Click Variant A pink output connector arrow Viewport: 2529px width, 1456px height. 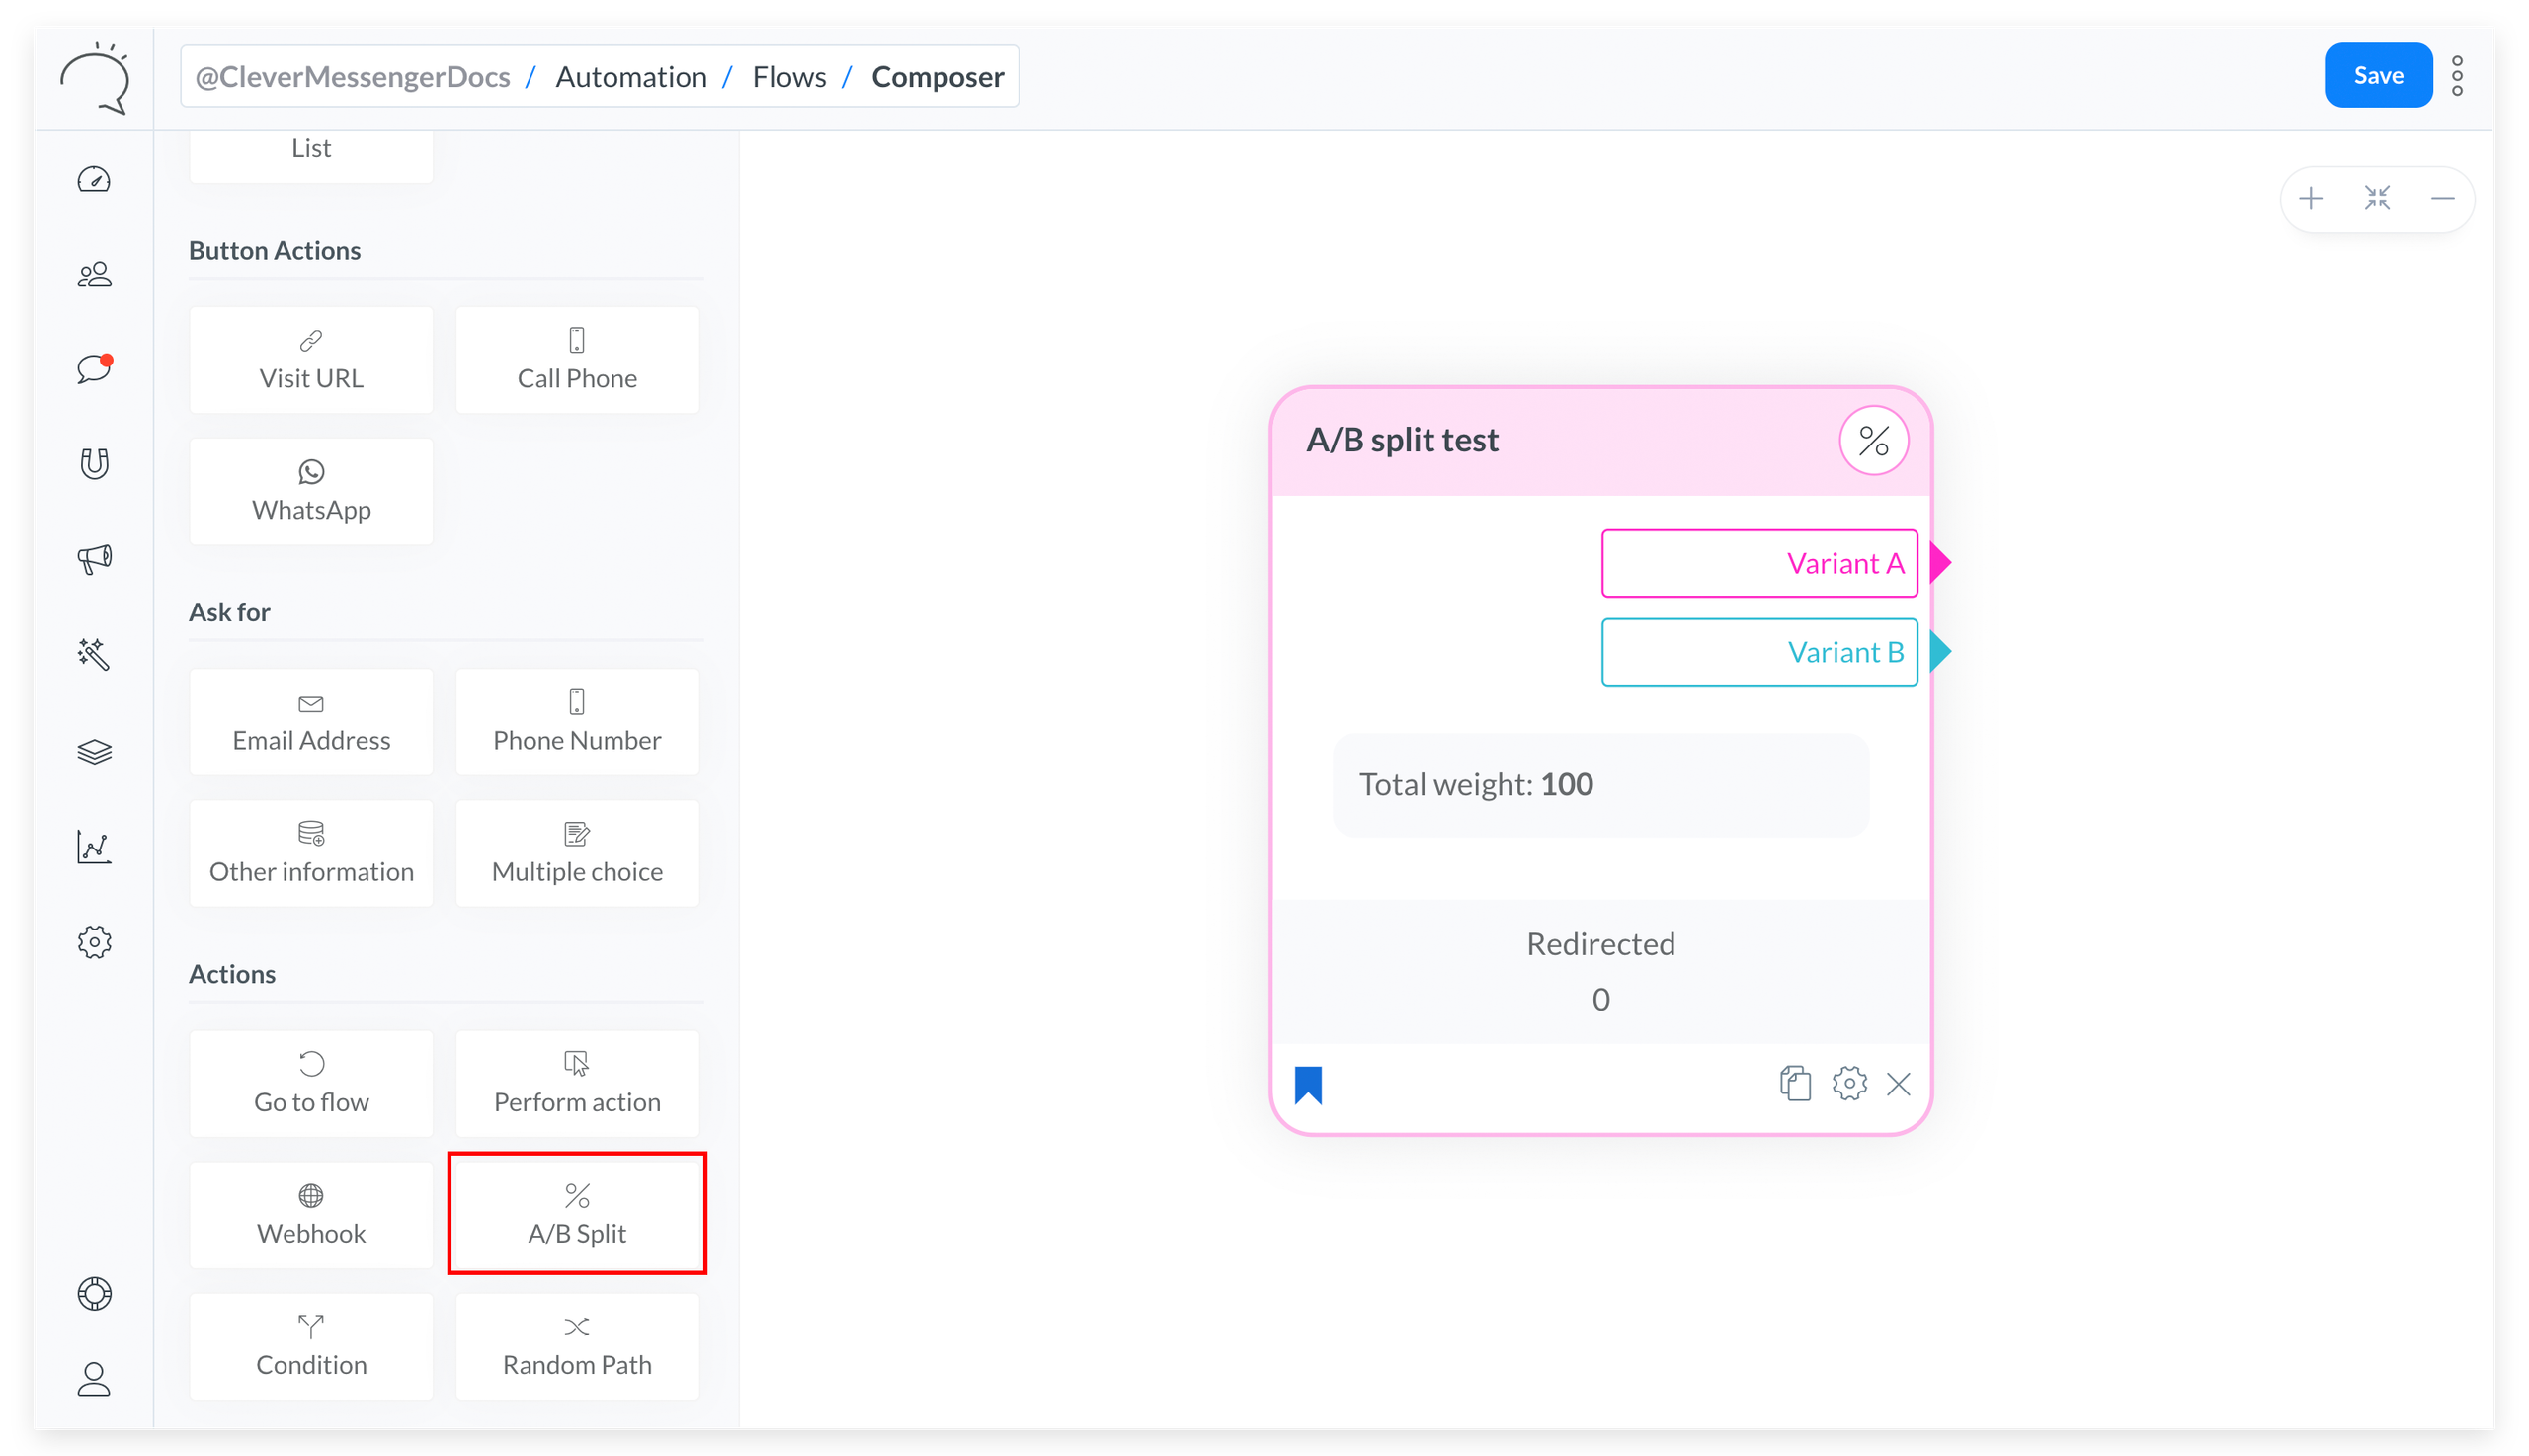[x=1940, y=563]
